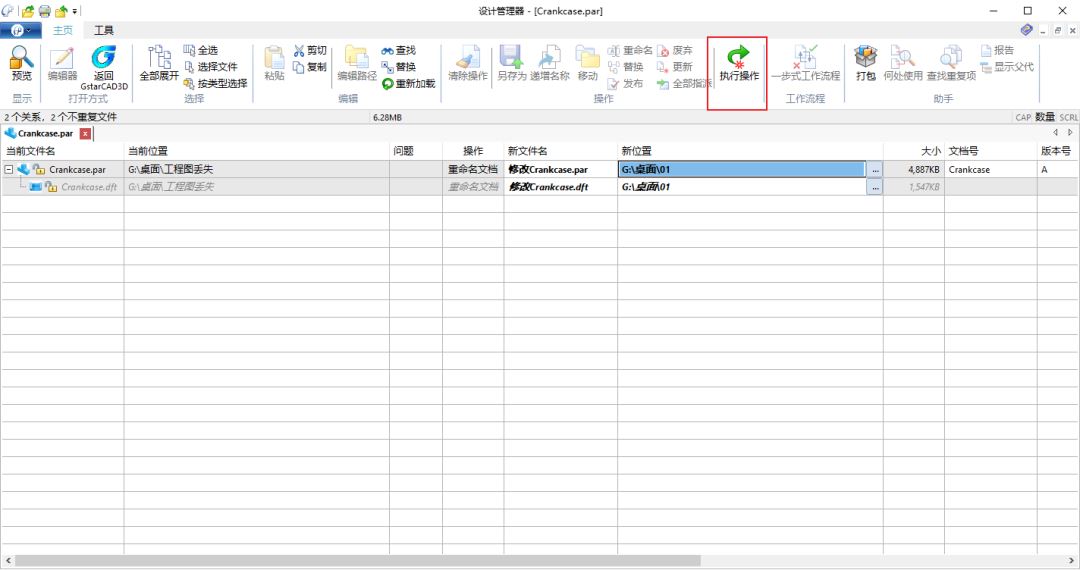
Task: Open the 预览 preview tool
Action: point(21,63)
